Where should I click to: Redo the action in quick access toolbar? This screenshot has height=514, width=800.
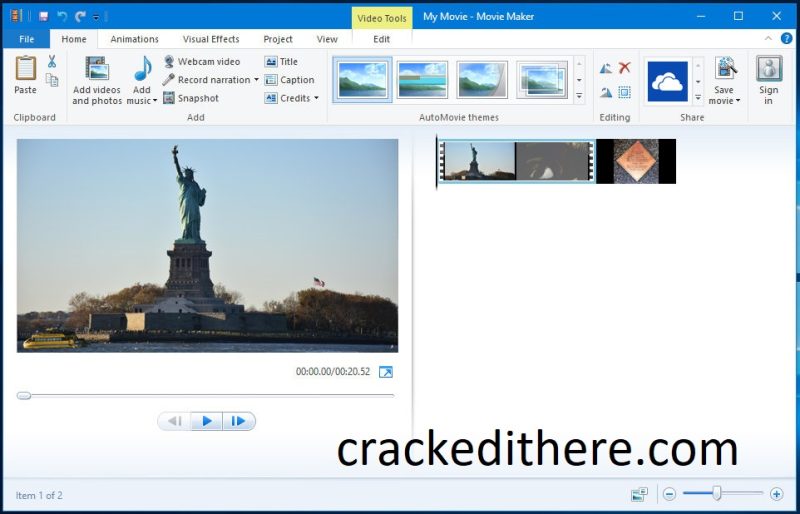(x=80, y=16)
